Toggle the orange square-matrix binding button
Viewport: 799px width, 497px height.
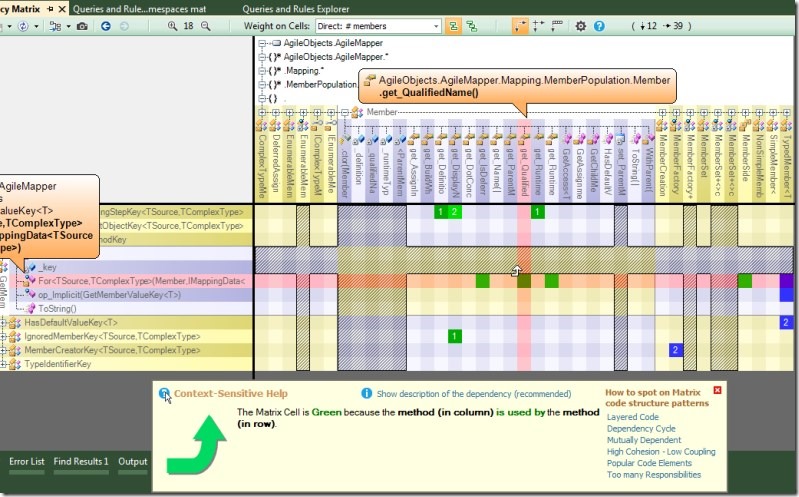(x=452, y=26)
